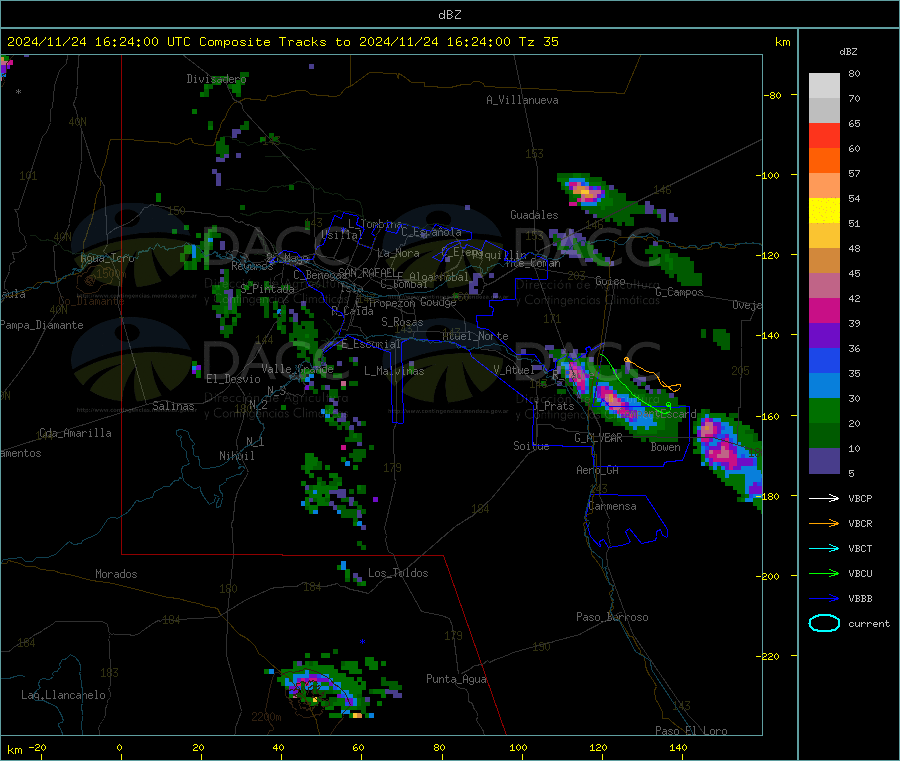This screenshot has height=761, width=900.
Task: Click the white VBCP arrow in legend
Action: coord(824,498)
